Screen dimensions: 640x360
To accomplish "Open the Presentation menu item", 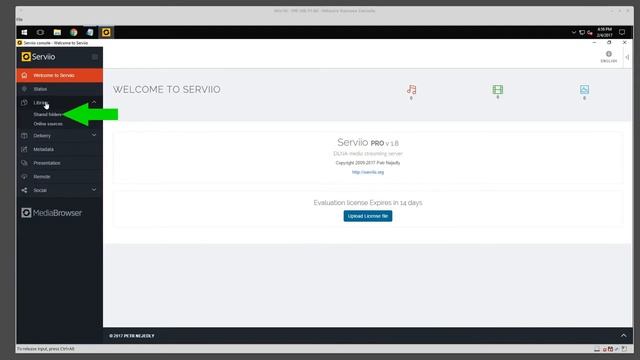I will point(60,163).
